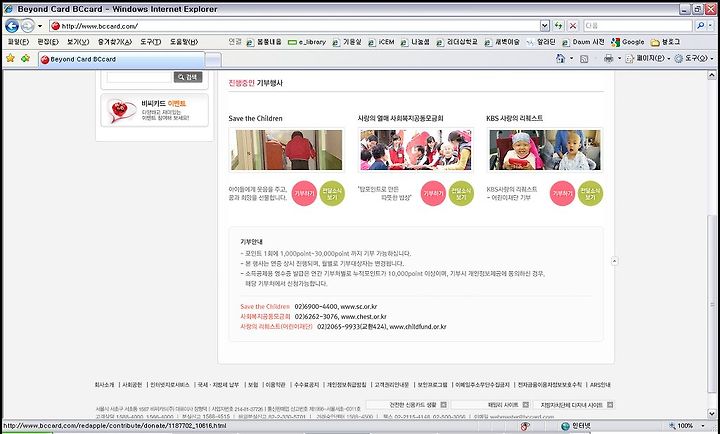Screen dimensions: 720x434
Task: Click green news button under 사랑의 열매
Action: (461, 193)
